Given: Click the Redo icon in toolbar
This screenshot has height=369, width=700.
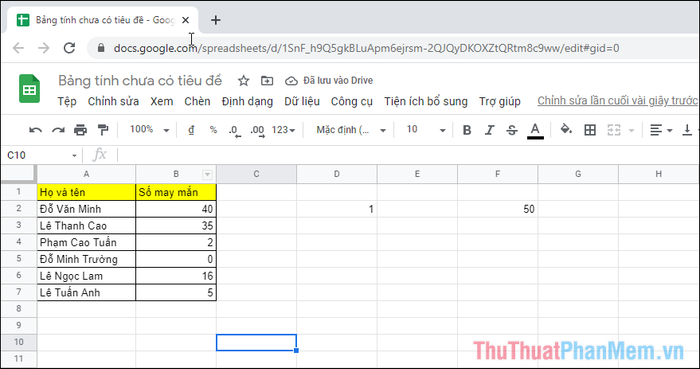Looking at the screenshot, I should coord(58,130).
